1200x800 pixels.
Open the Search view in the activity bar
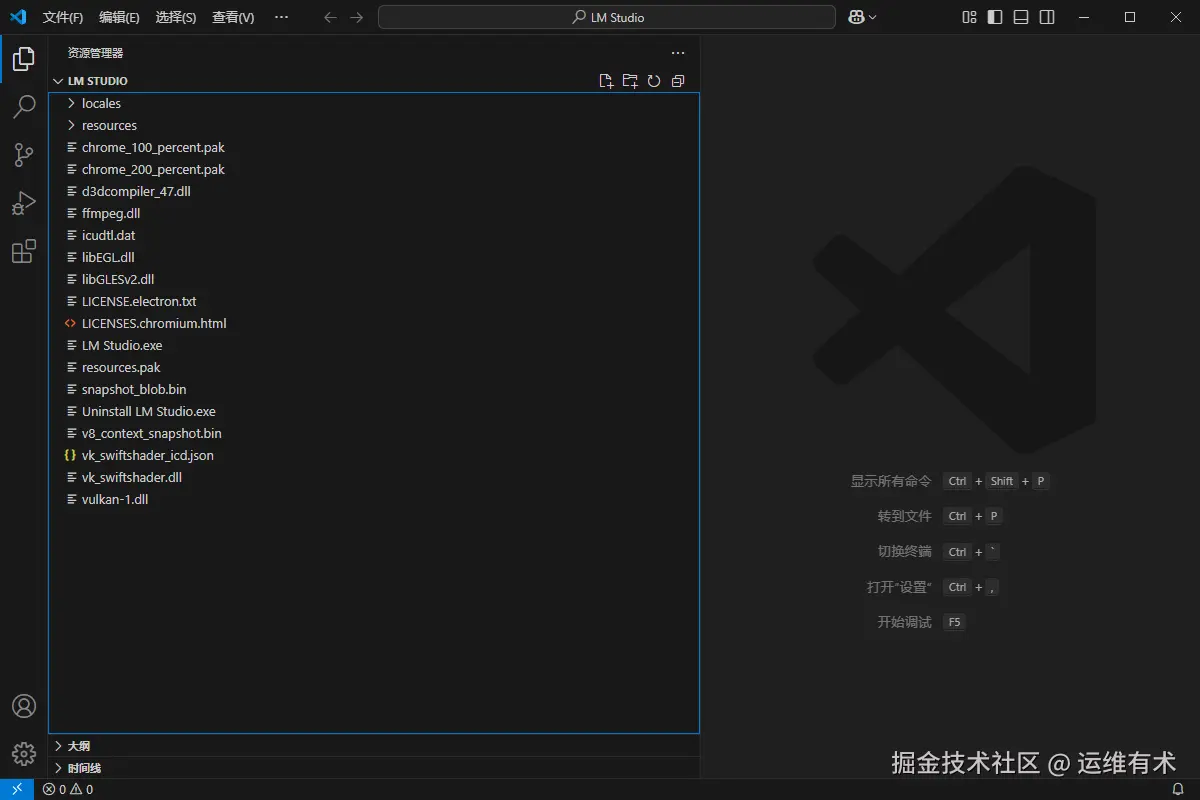(24, 107)
